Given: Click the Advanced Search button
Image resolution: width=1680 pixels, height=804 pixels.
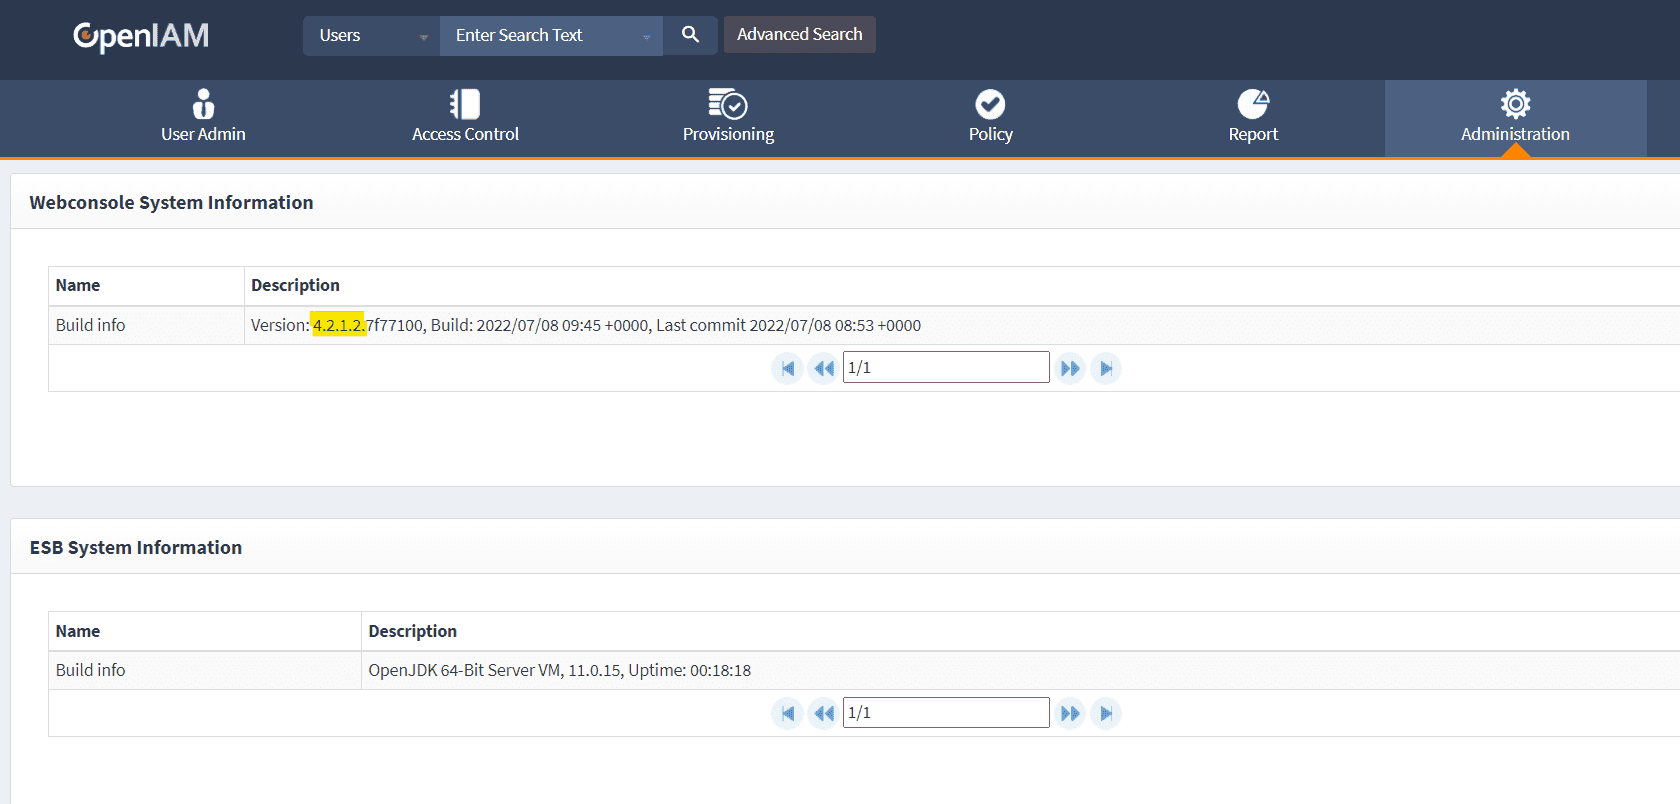Looking at the screenshot, I should (x=799, y=35).
